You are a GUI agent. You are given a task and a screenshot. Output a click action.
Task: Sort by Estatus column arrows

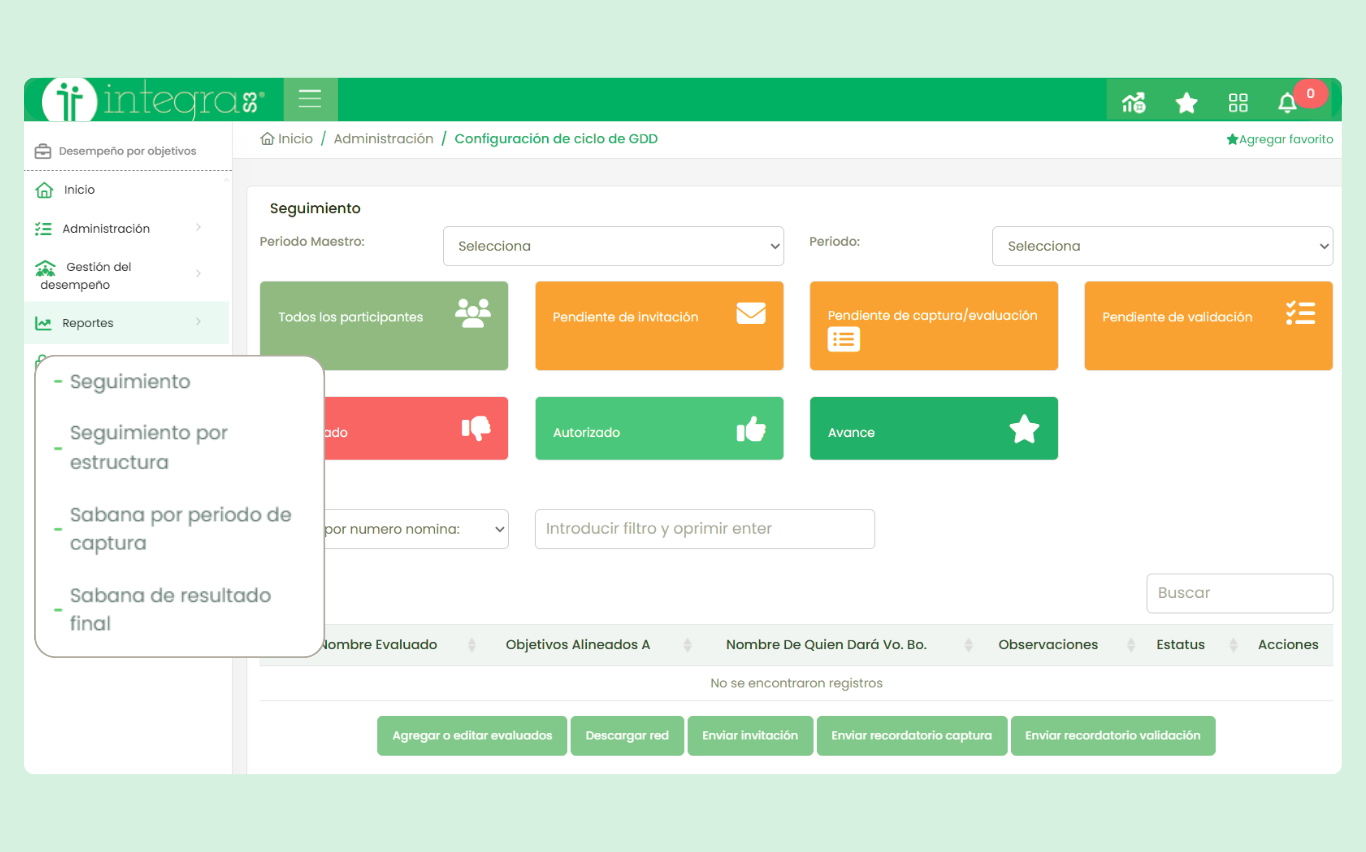click(x=1233, y=645)
